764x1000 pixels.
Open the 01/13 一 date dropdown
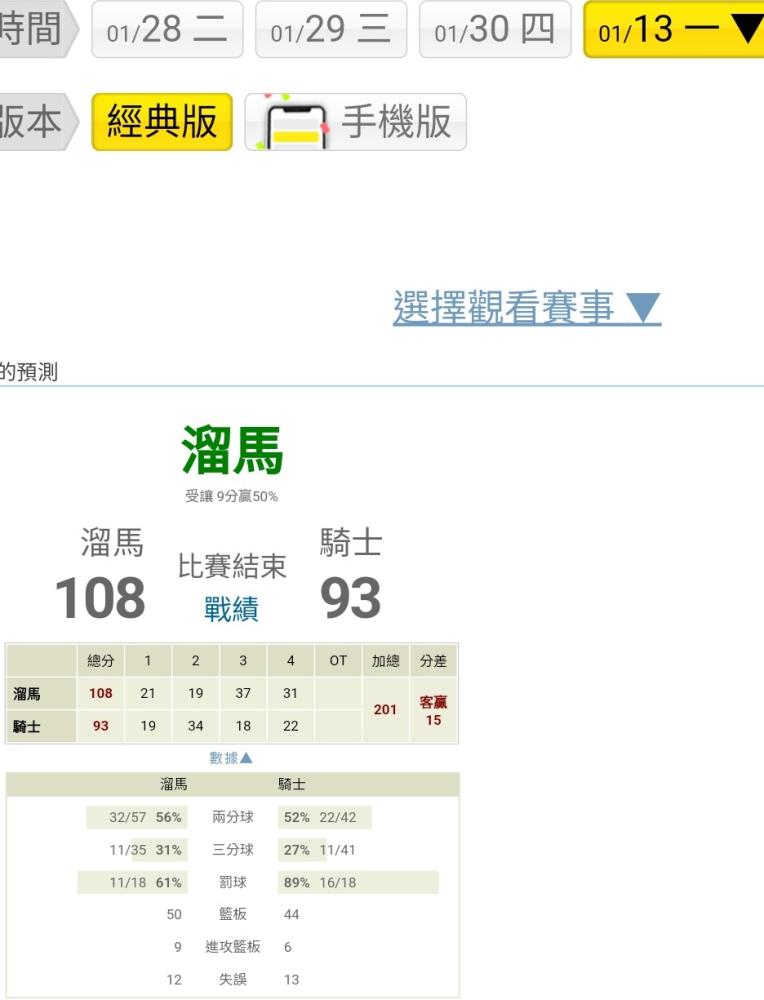pyautogui.click(x=674, y=29)
